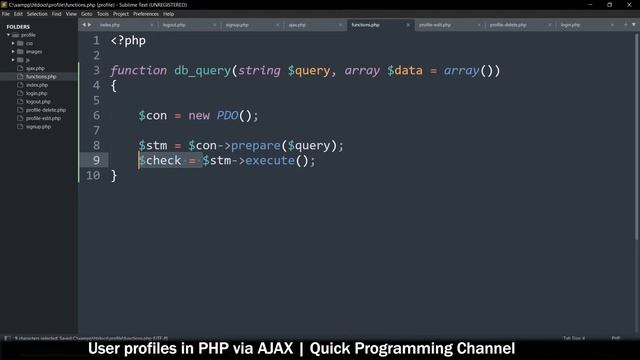The height and width of the screenshot is (360, 640).
Task: Place cursor on db_query function name
Action: tap(202, 71)
